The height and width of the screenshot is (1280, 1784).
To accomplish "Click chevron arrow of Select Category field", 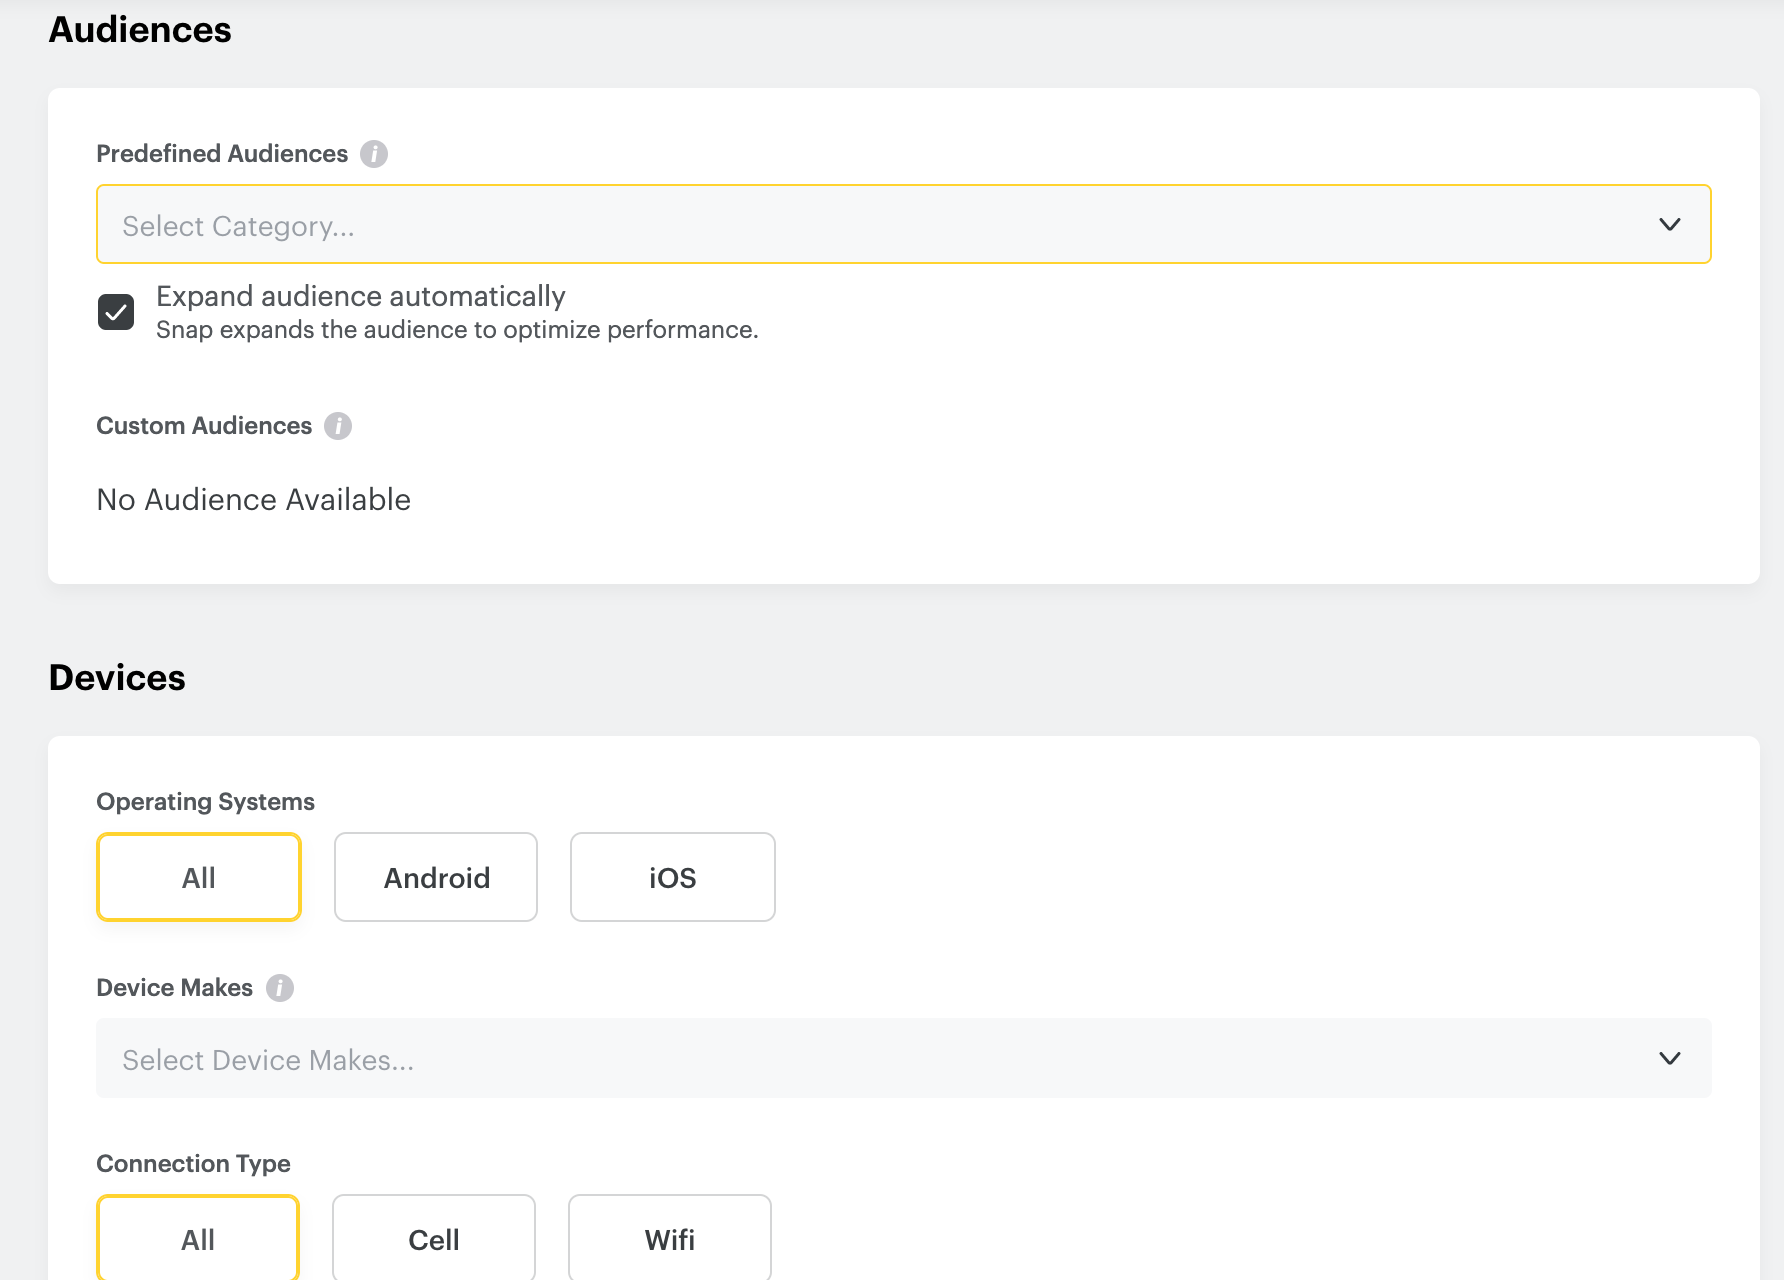I will [1670, 224].
